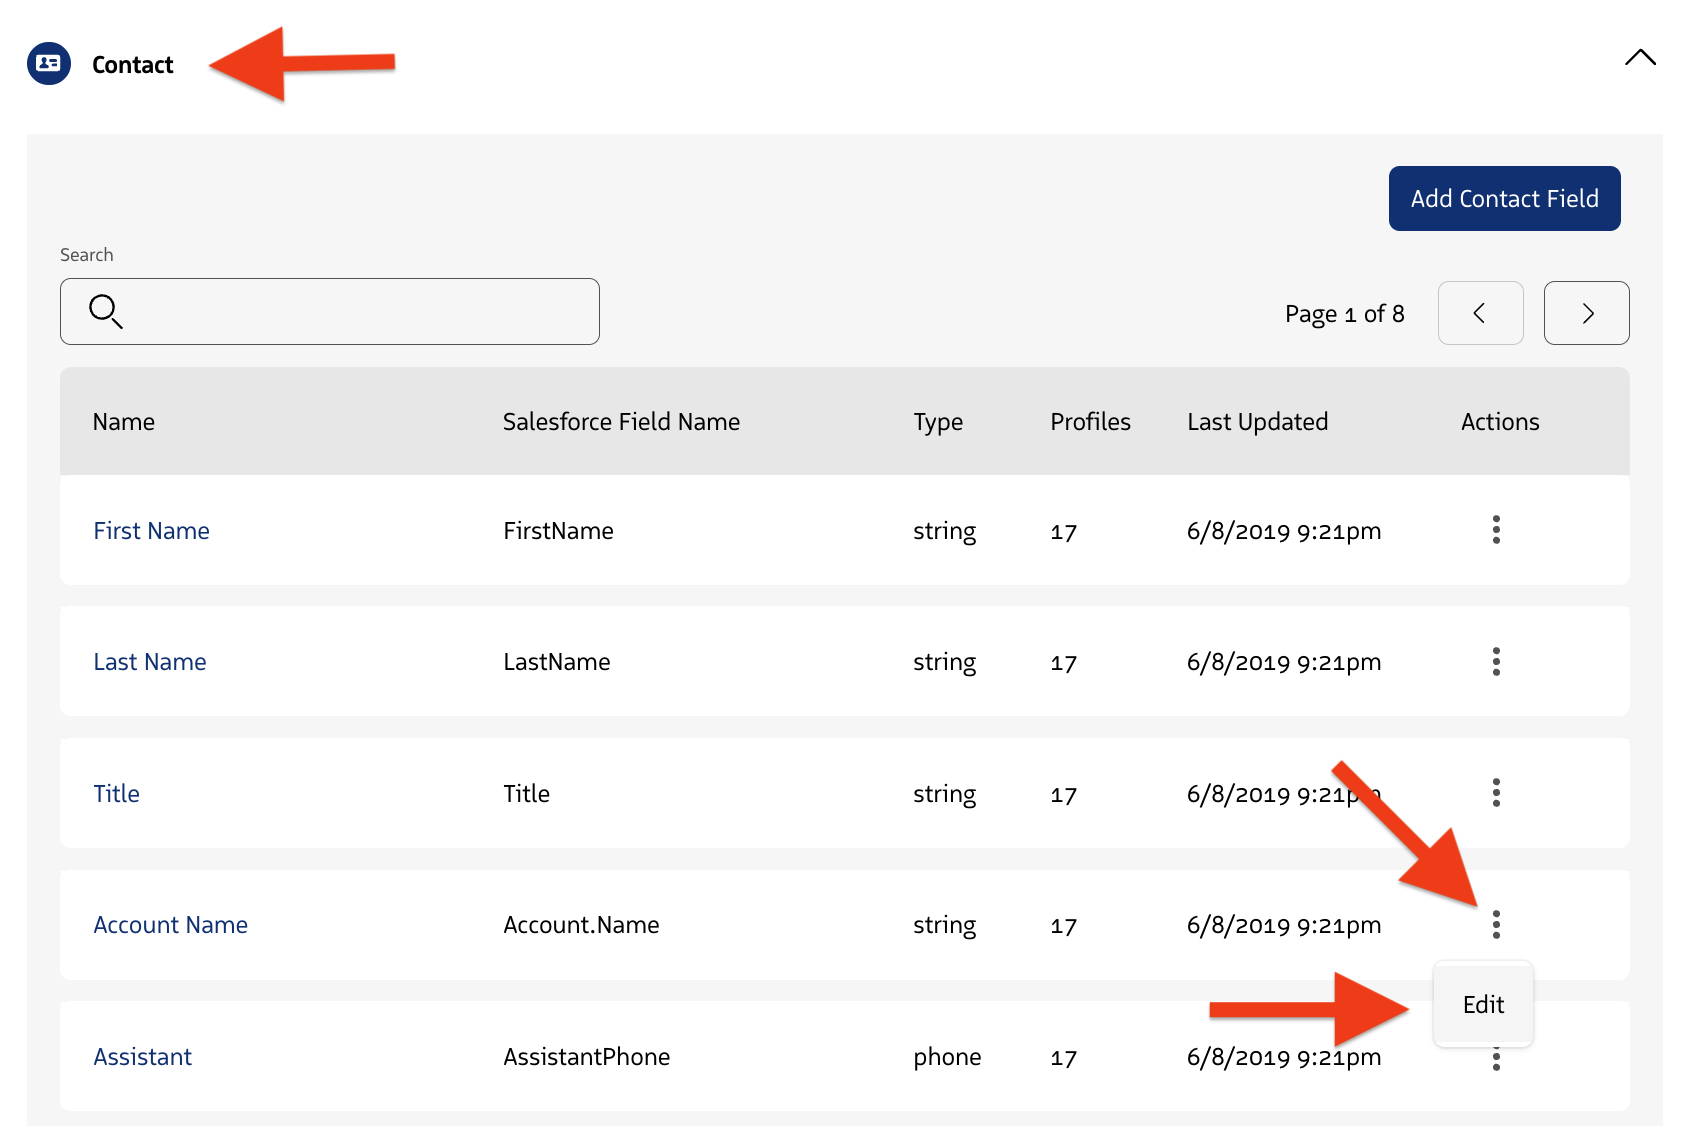Click the Add Contact Field button
The image size is (1690, 1126).
1504,198
